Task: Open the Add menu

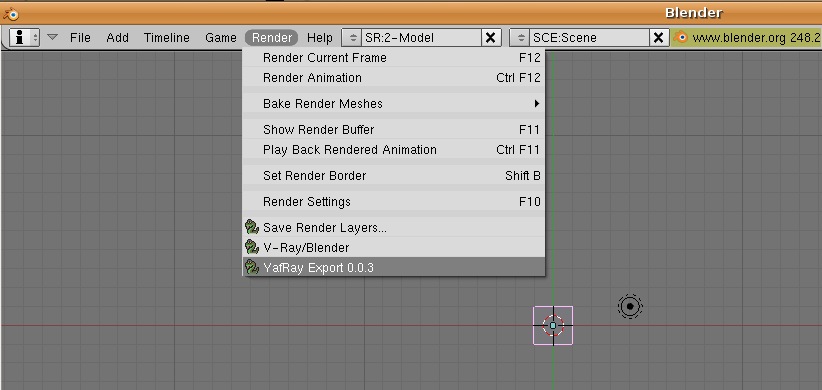Action: 117,38
